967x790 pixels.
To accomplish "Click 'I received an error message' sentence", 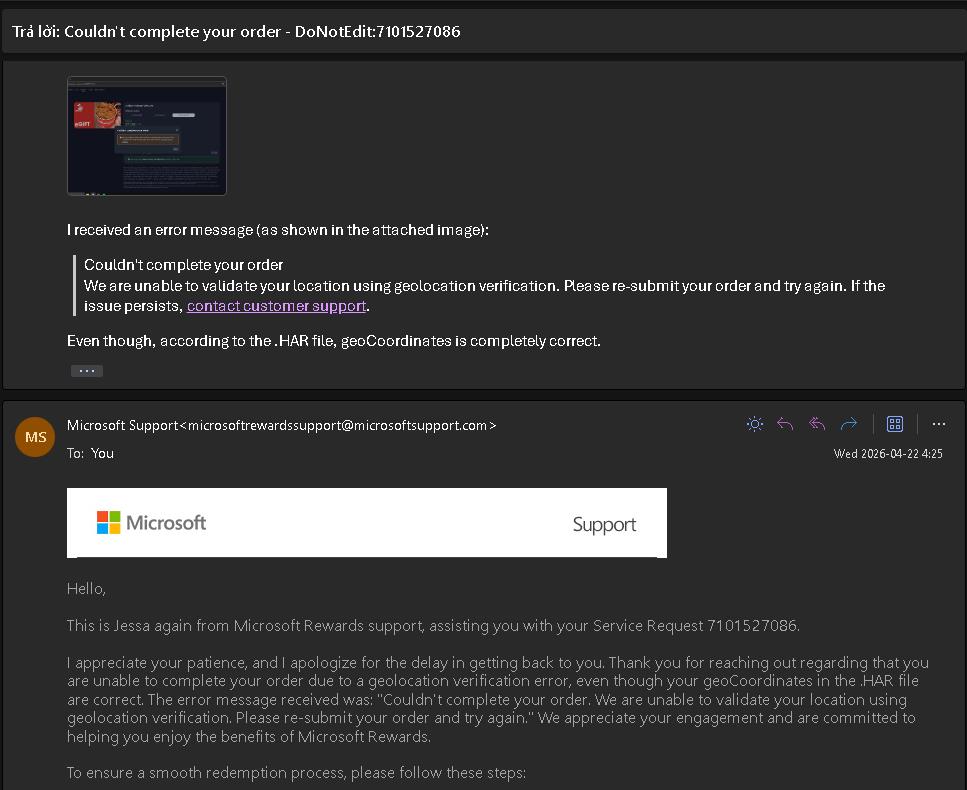I will 278,230.
